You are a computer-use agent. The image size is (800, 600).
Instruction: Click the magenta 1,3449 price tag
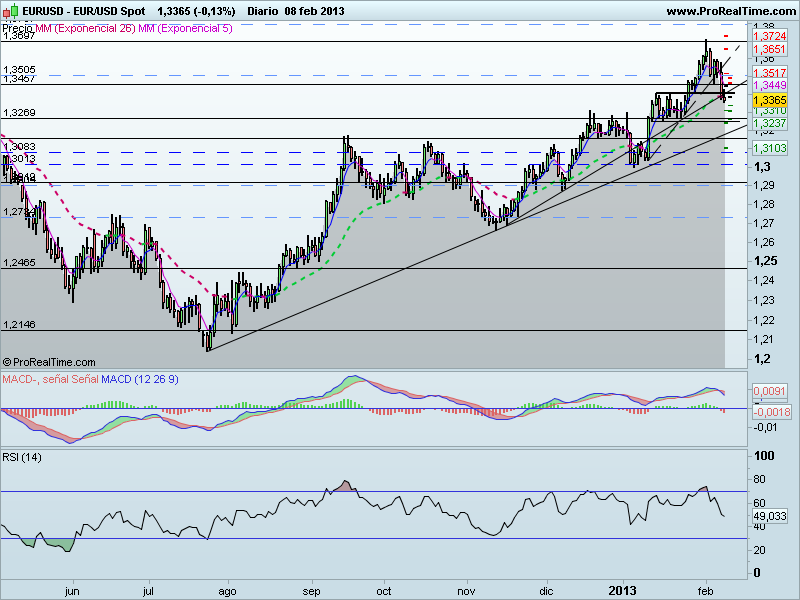pos(769,85)
